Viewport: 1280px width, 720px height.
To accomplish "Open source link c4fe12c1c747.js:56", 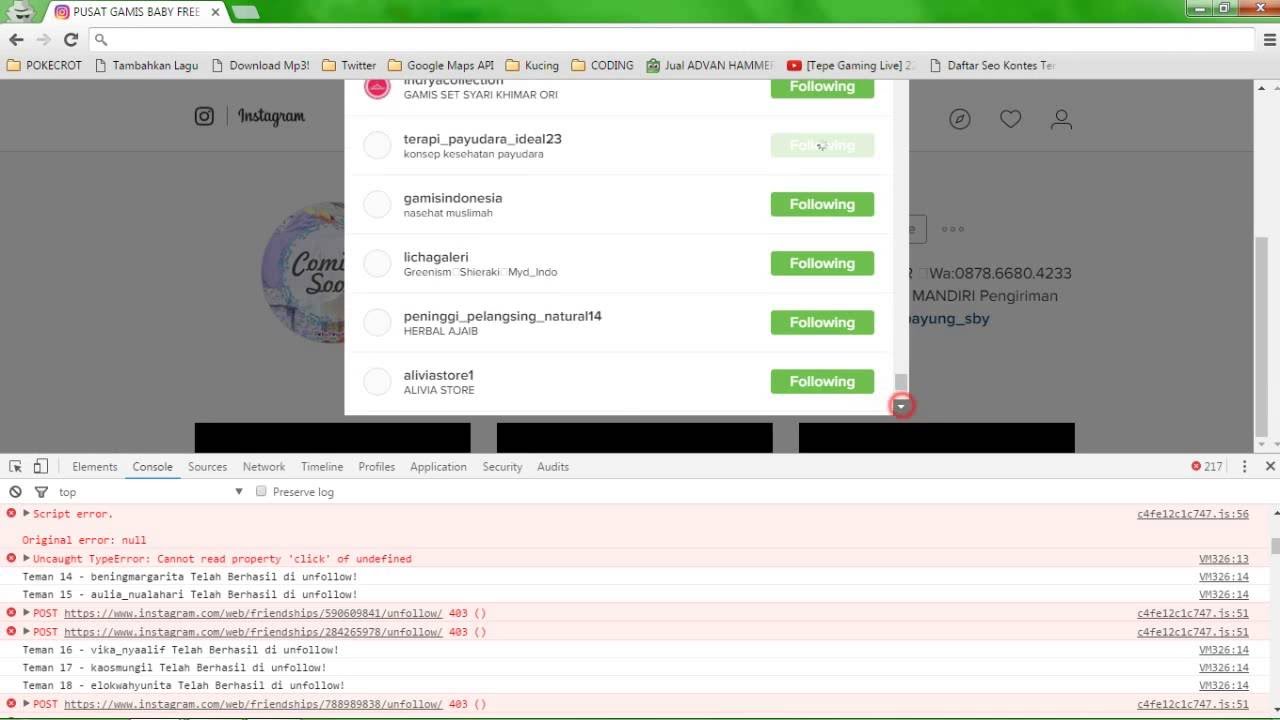I will pos(1193,514).
